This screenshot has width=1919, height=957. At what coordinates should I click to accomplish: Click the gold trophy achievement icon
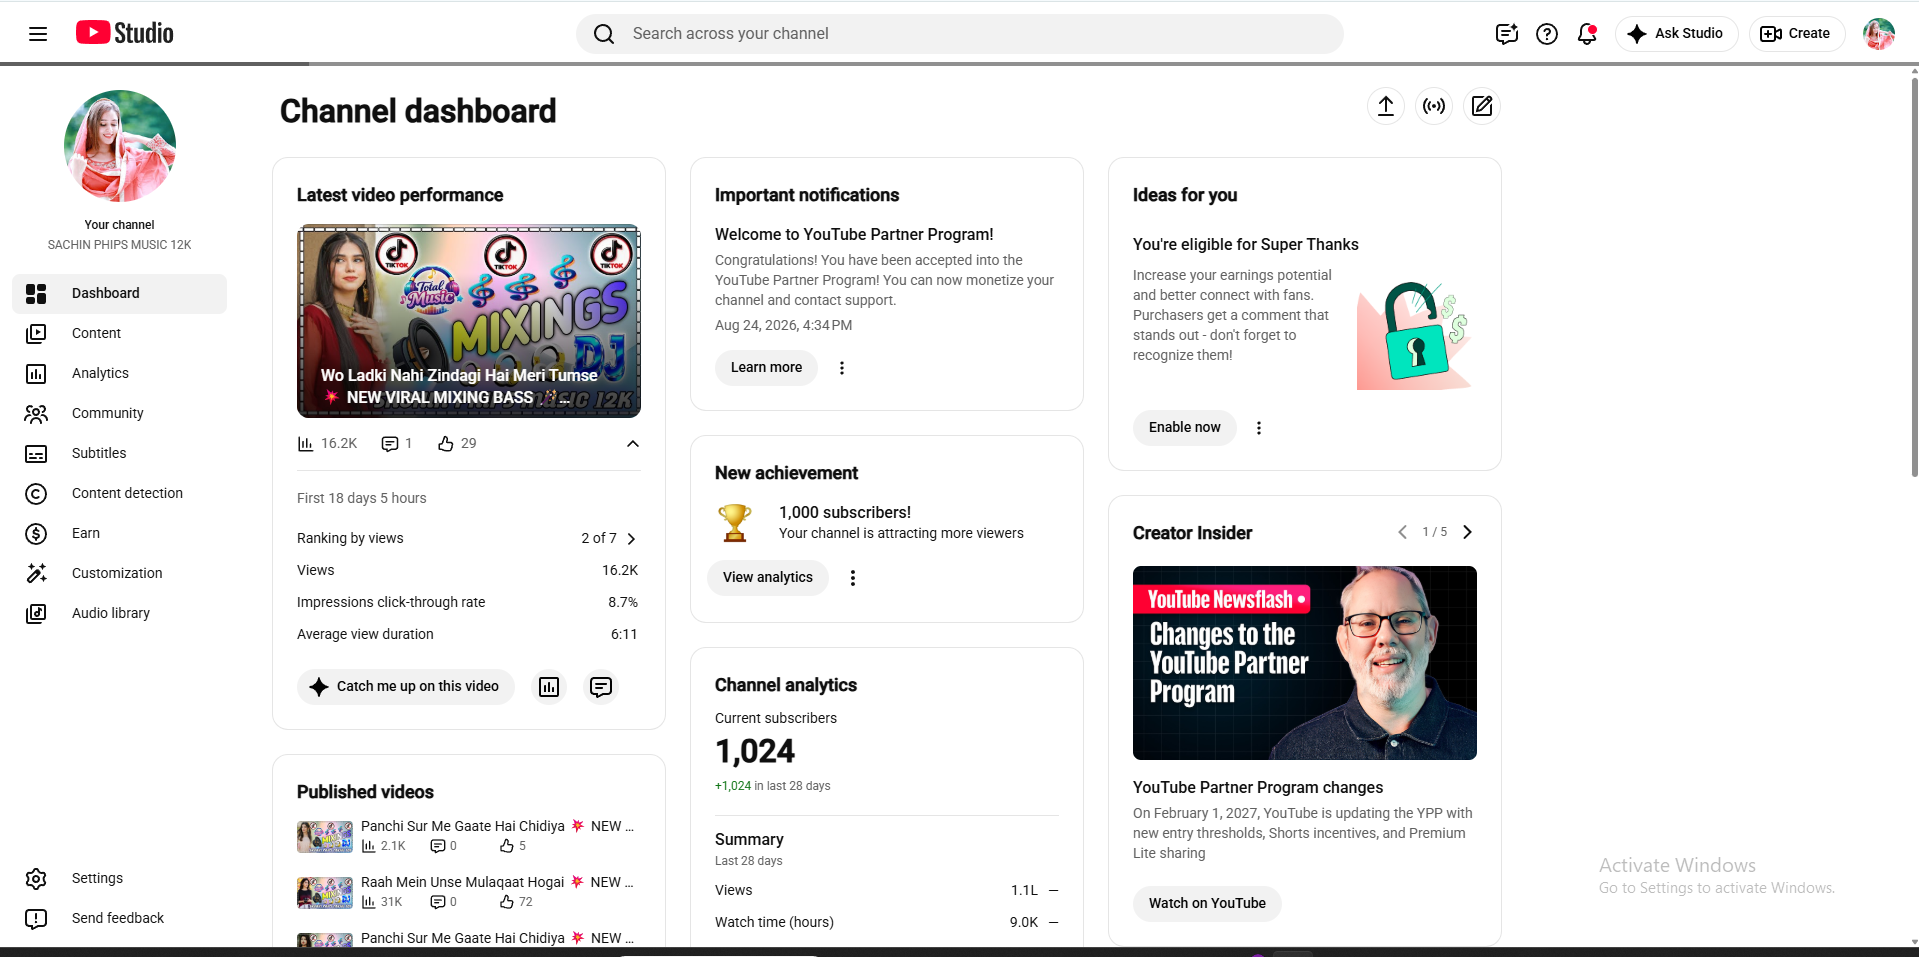pyautogui.click(x=735, y=523)
